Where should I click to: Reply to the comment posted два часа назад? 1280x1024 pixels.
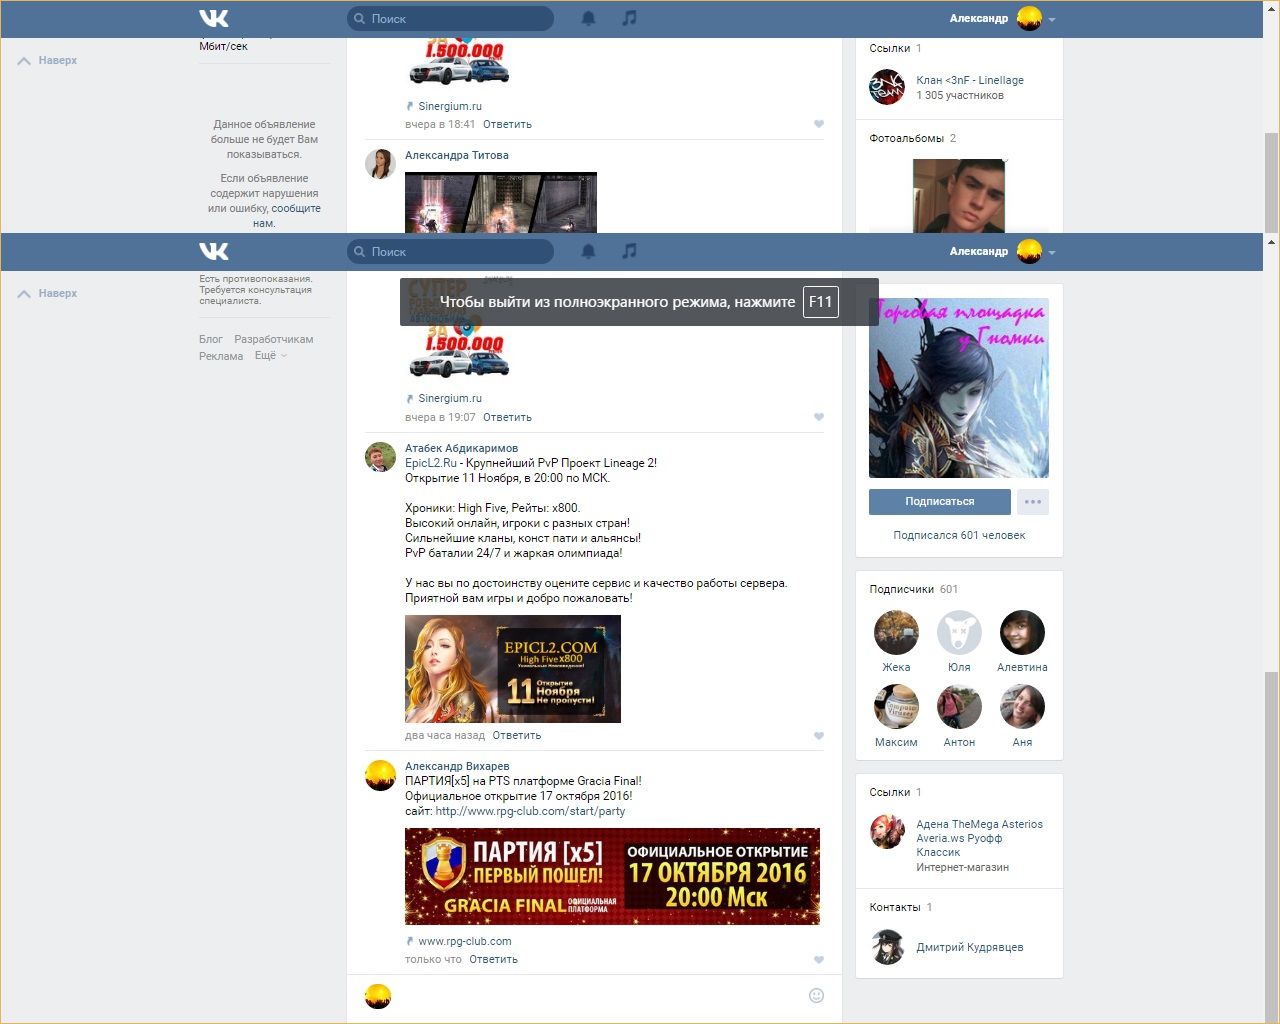click(x=517, y=735)
